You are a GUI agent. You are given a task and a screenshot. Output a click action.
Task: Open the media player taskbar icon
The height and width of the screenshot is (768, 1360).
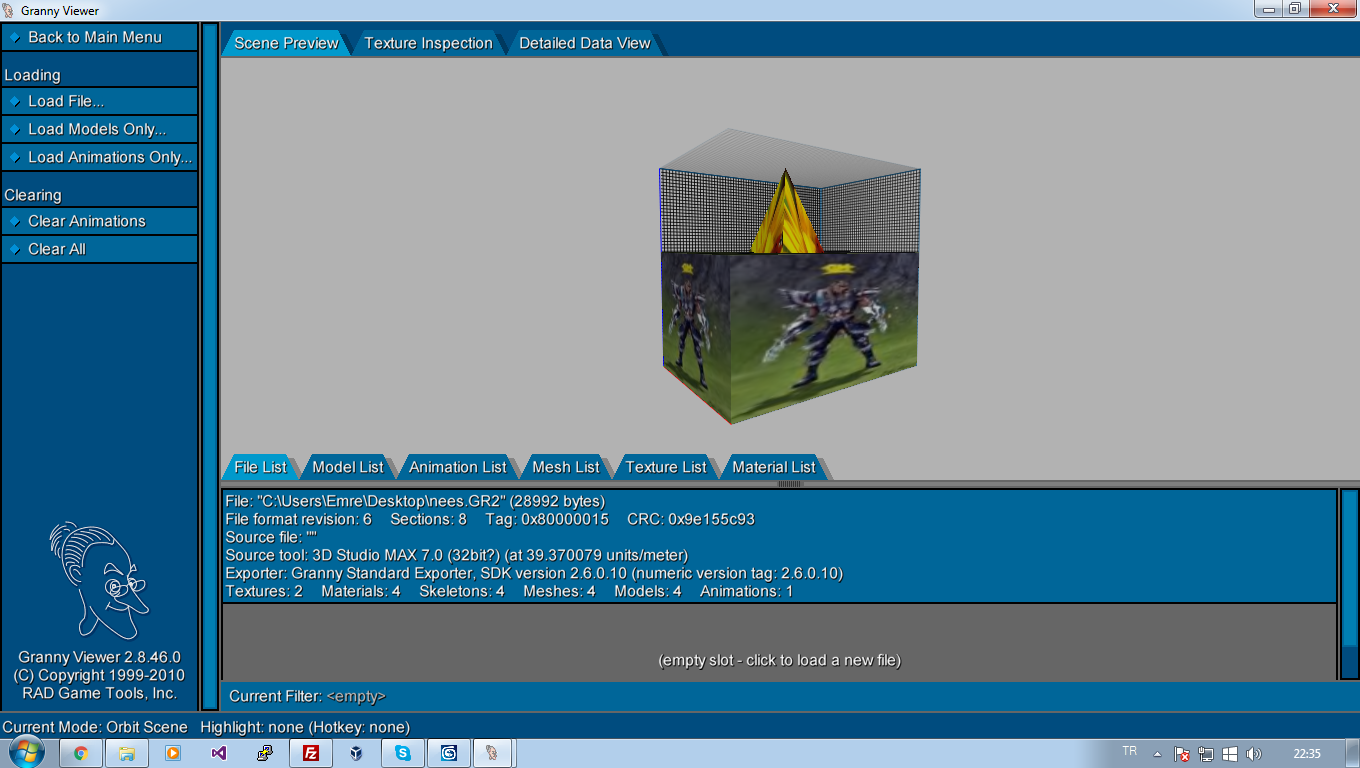click(173, 754)
